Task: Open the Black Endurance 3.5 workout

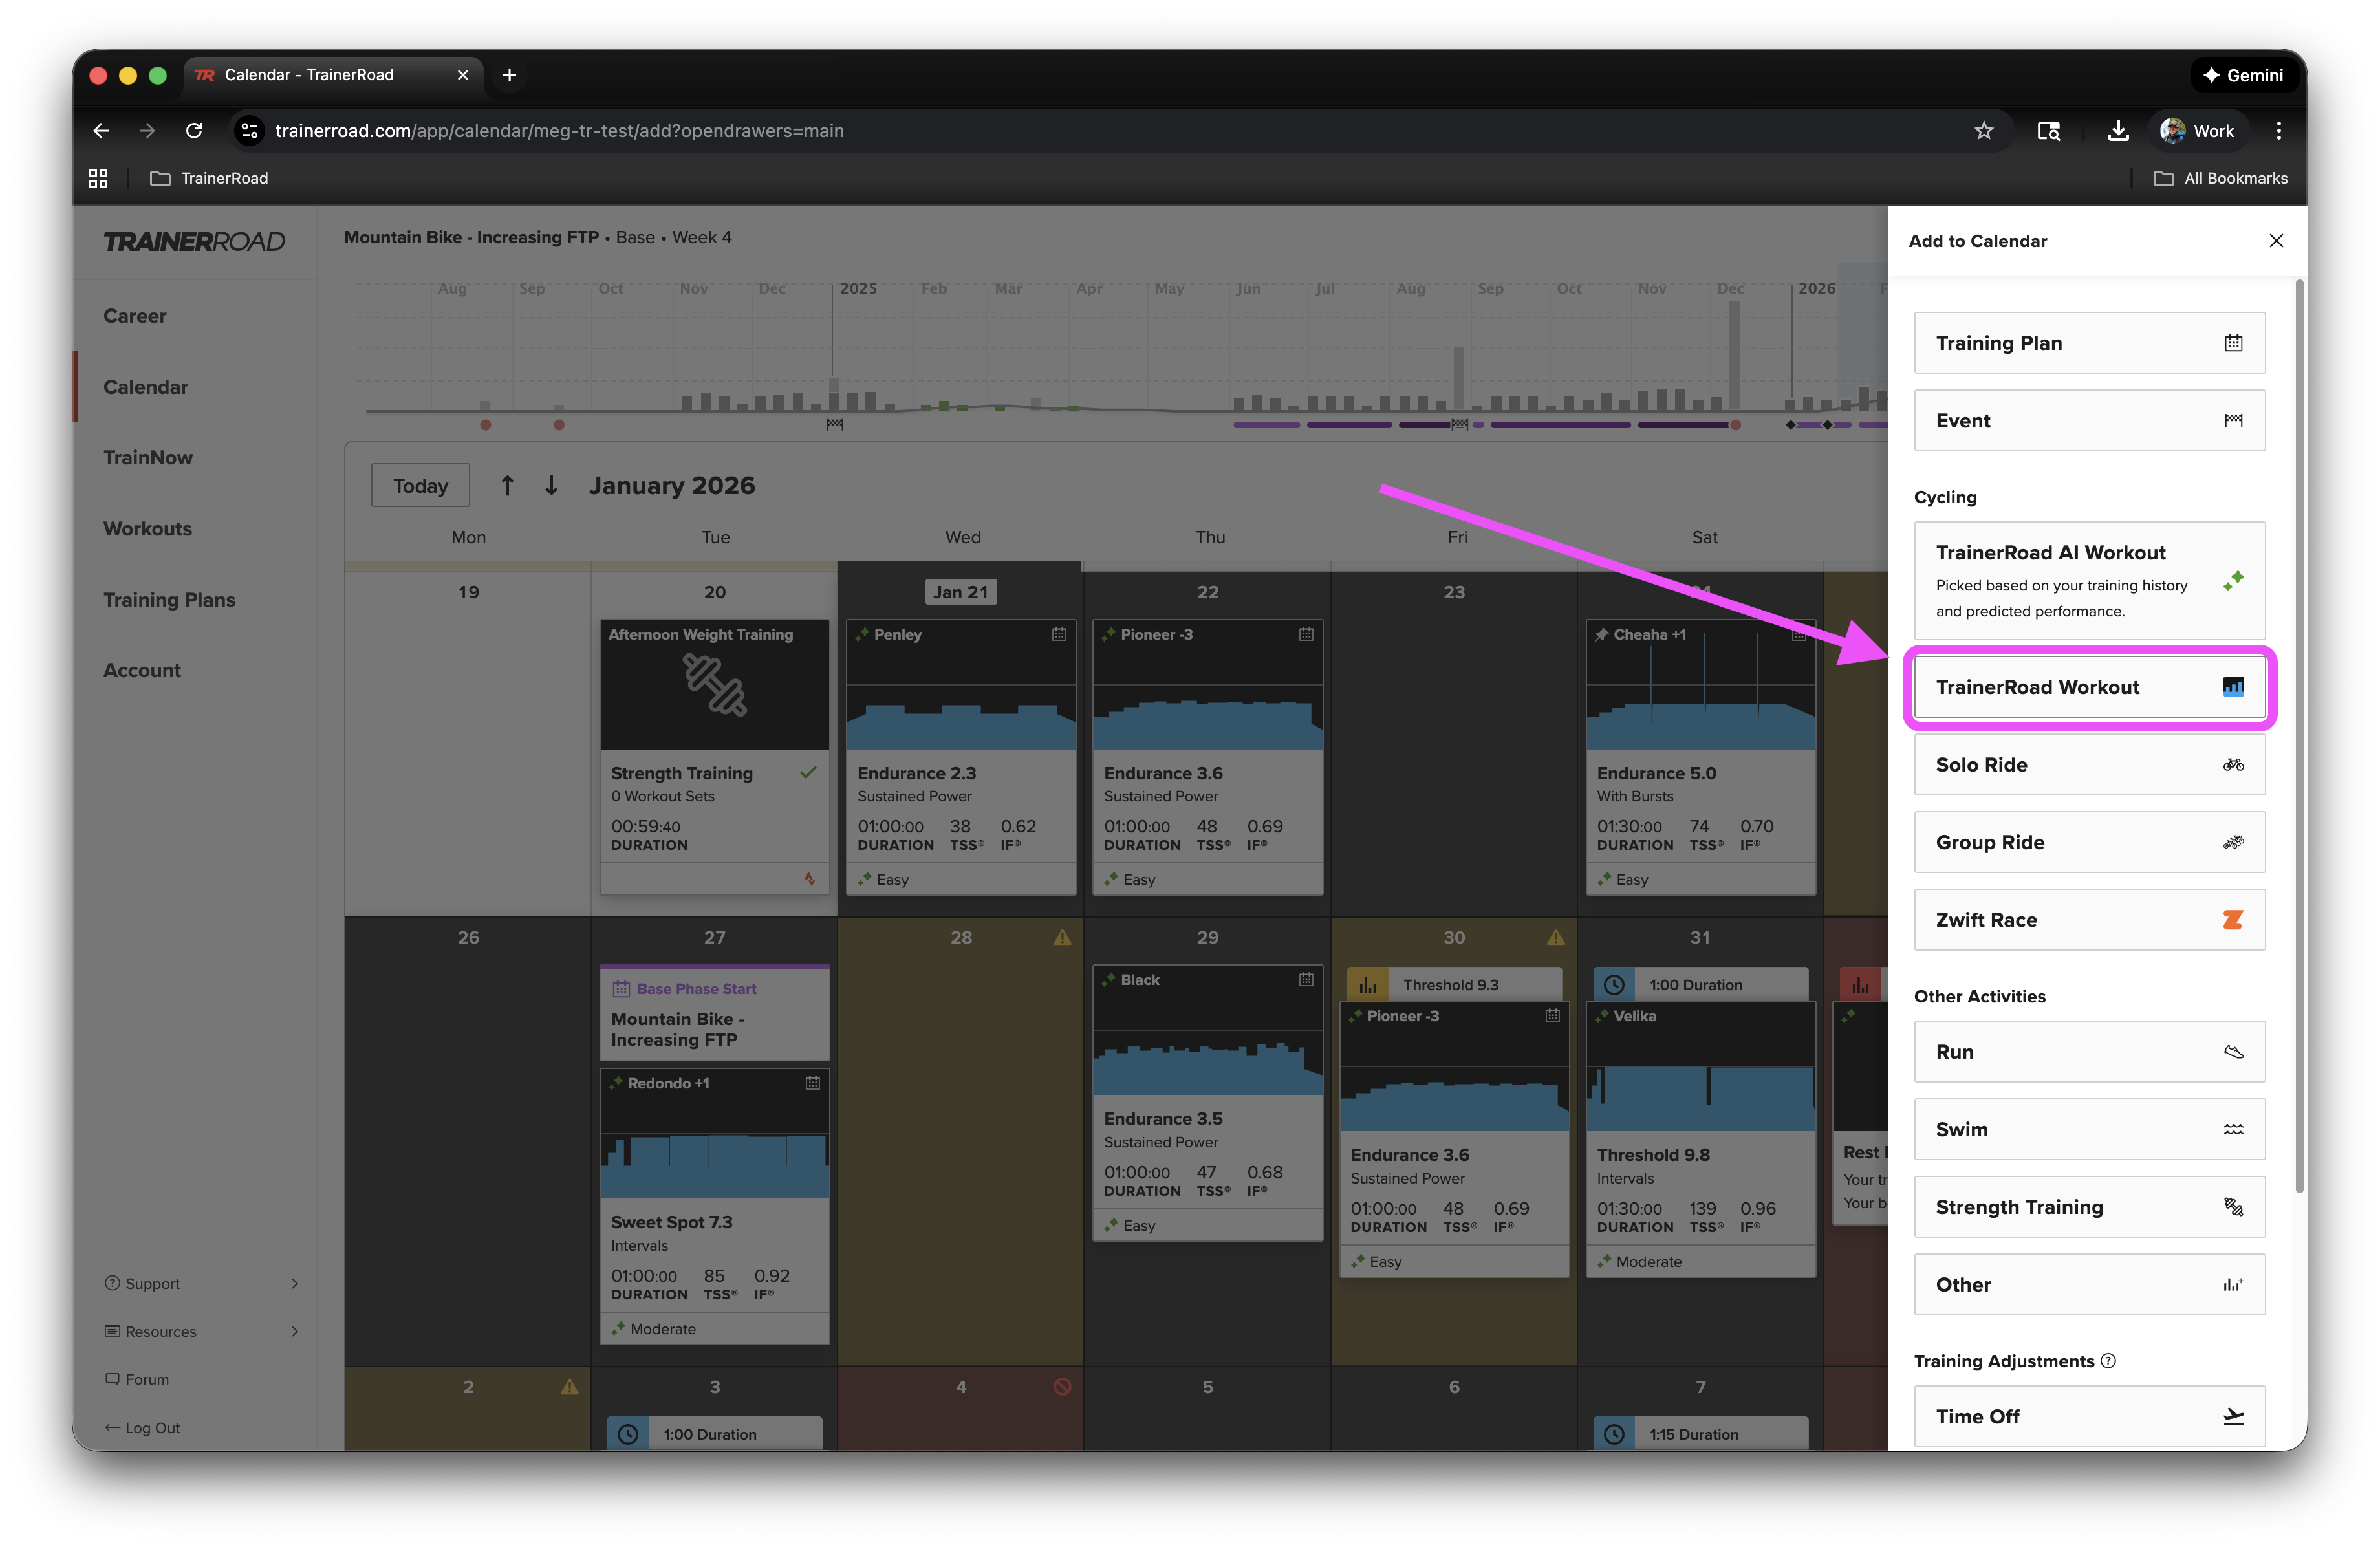Action: (1208, 1103)
